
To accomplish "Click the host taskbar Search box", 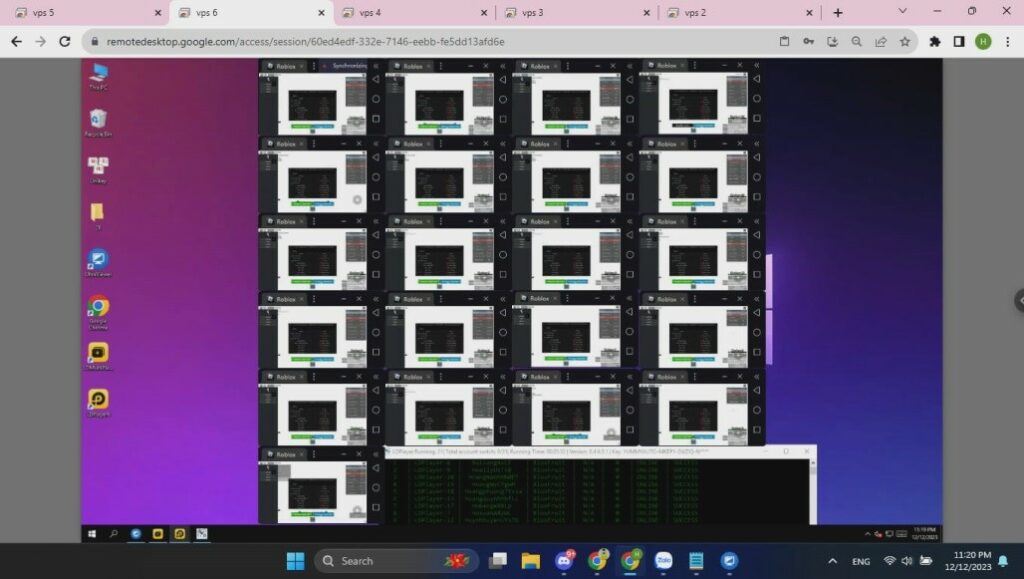I will [x=396, y=561].
